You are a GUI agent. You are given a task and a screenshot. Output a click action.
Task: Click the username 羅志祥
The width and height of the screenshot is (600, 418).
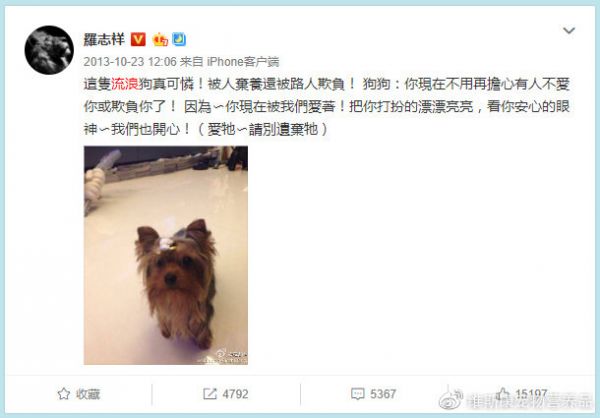click(x=104, y=39)
